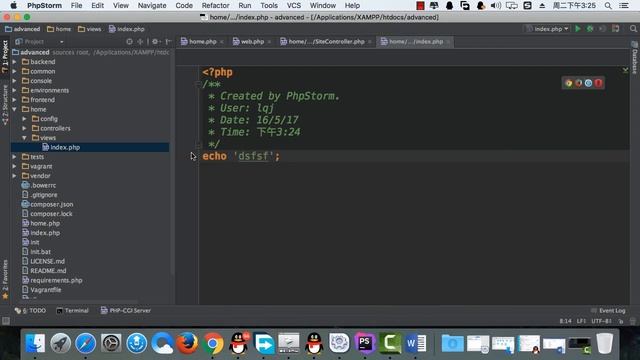Close the home/.../index.php editor tab
Image resolution: width=640 pixels, height=360 pixels.
(x=448, y=42)
